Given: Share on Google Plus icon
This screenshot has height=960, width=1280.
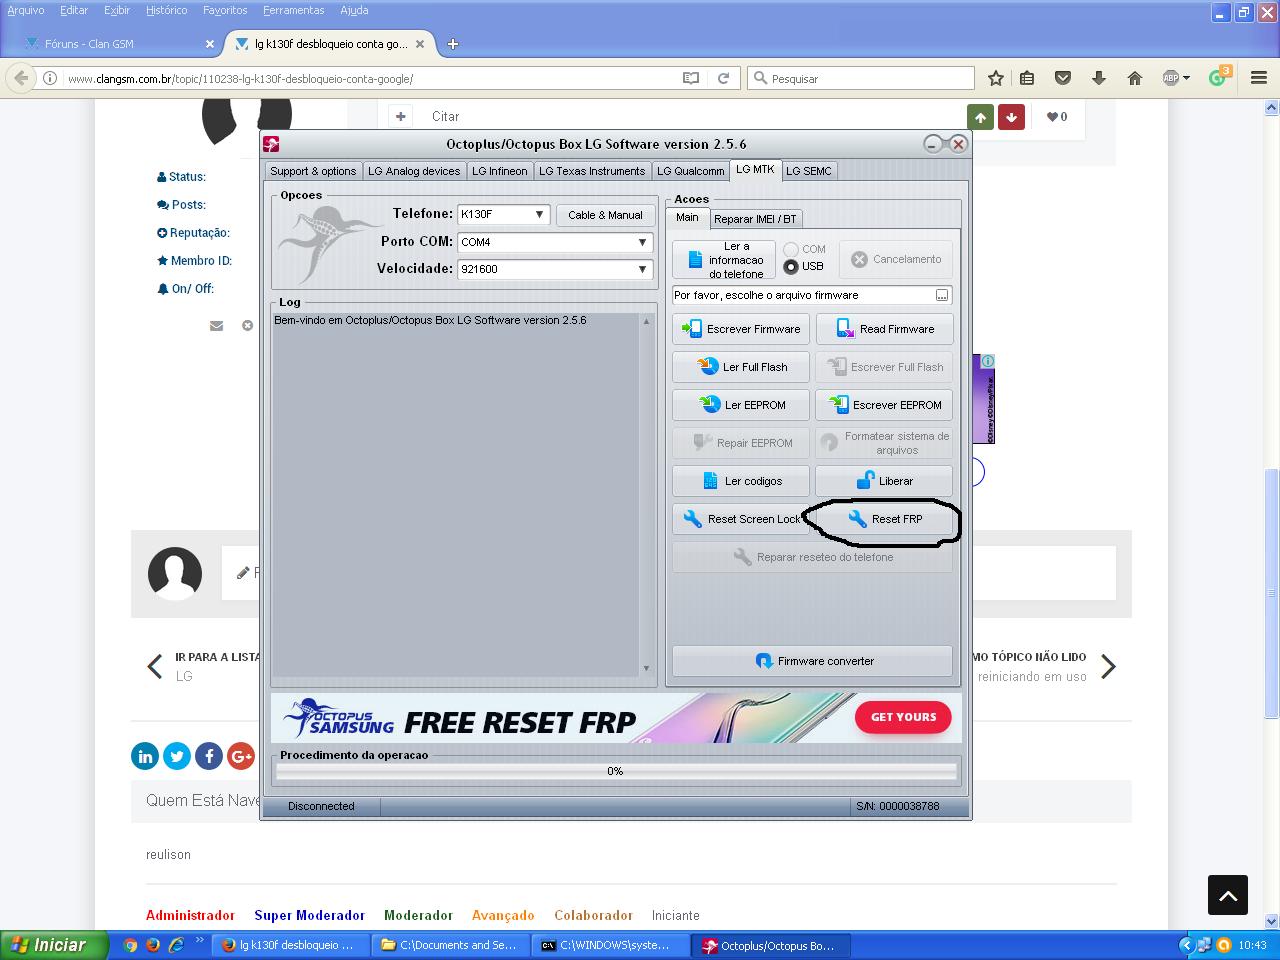Looking at the screenshot, I should [241, 756].
